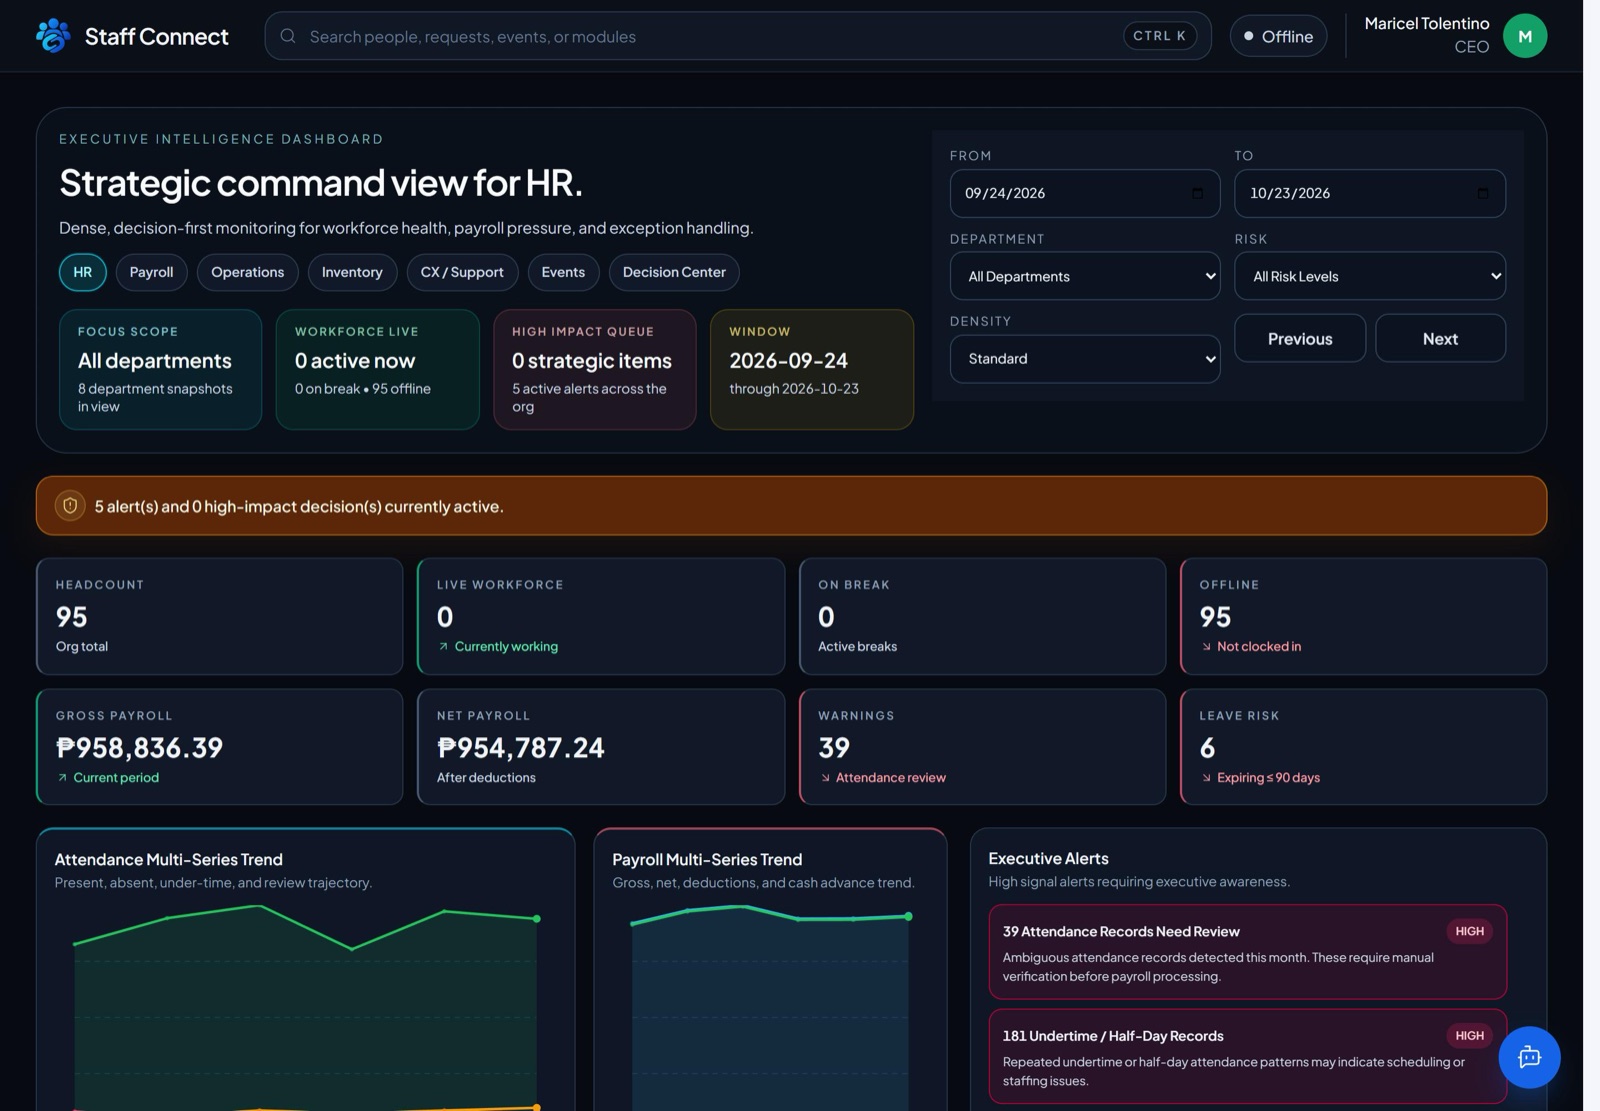Switch to the CX / Support tab
Viewport: 1600px width, 1111px height.
pos(462,272)
